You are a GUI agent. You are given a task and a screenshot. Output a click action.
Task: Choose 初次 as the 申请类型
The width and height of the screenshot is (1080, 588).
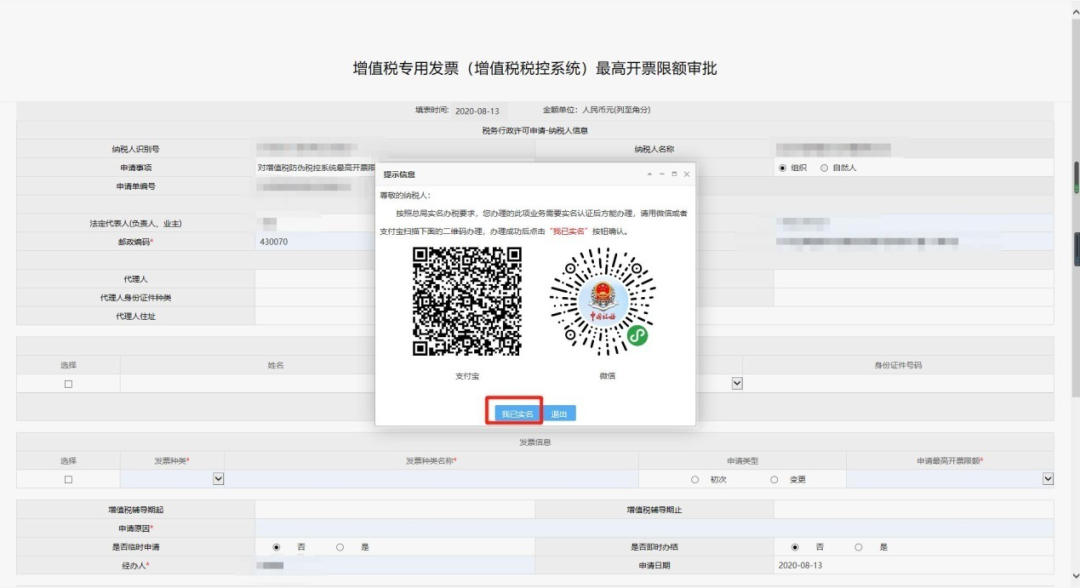(695, 479)
